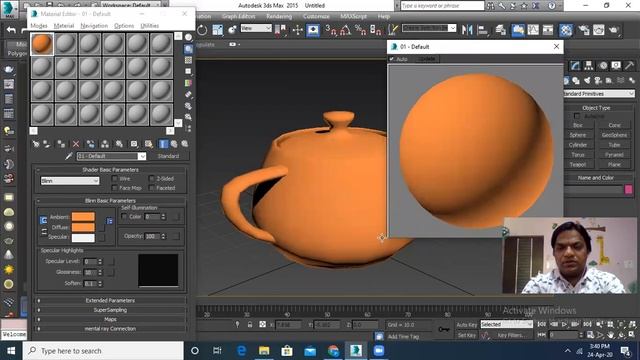Image resolution: width=640 pixels, height=360 pixels.
Task: Toggle Angle Snap icon
Action: click(345, 30)
